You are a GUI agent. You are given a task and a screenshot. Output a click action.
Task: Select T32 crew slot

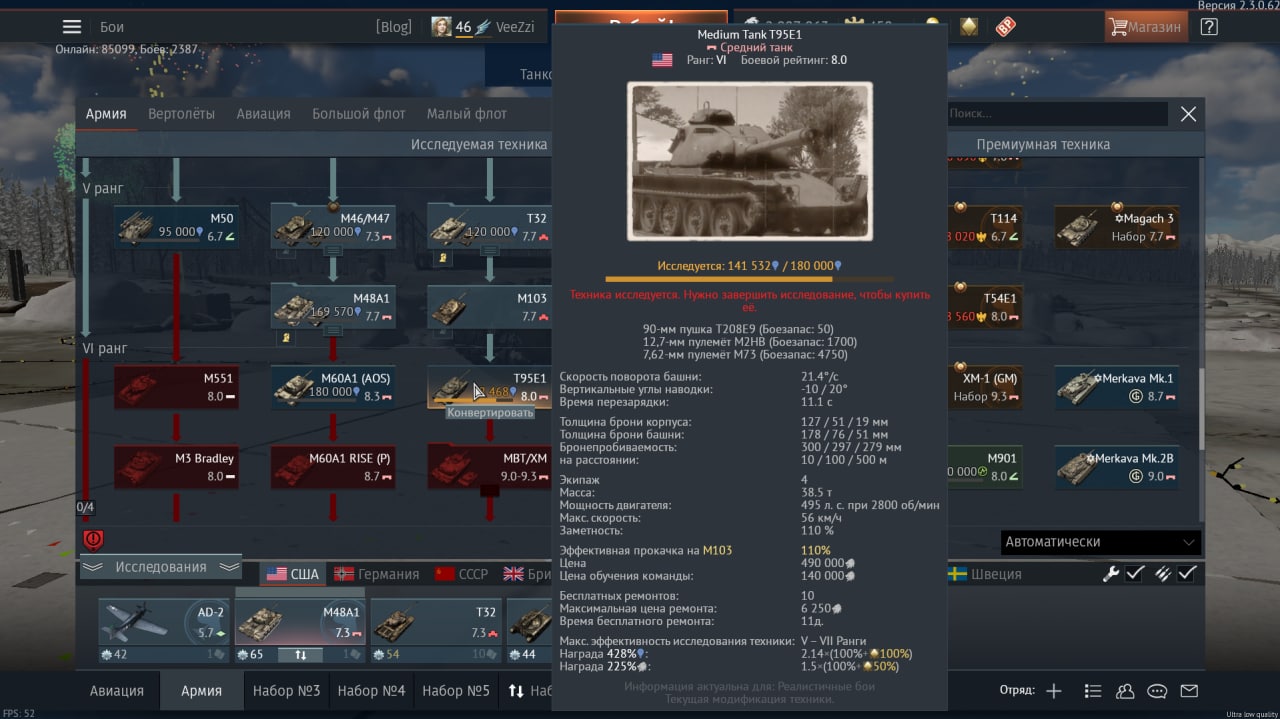(x=436, y=623)
